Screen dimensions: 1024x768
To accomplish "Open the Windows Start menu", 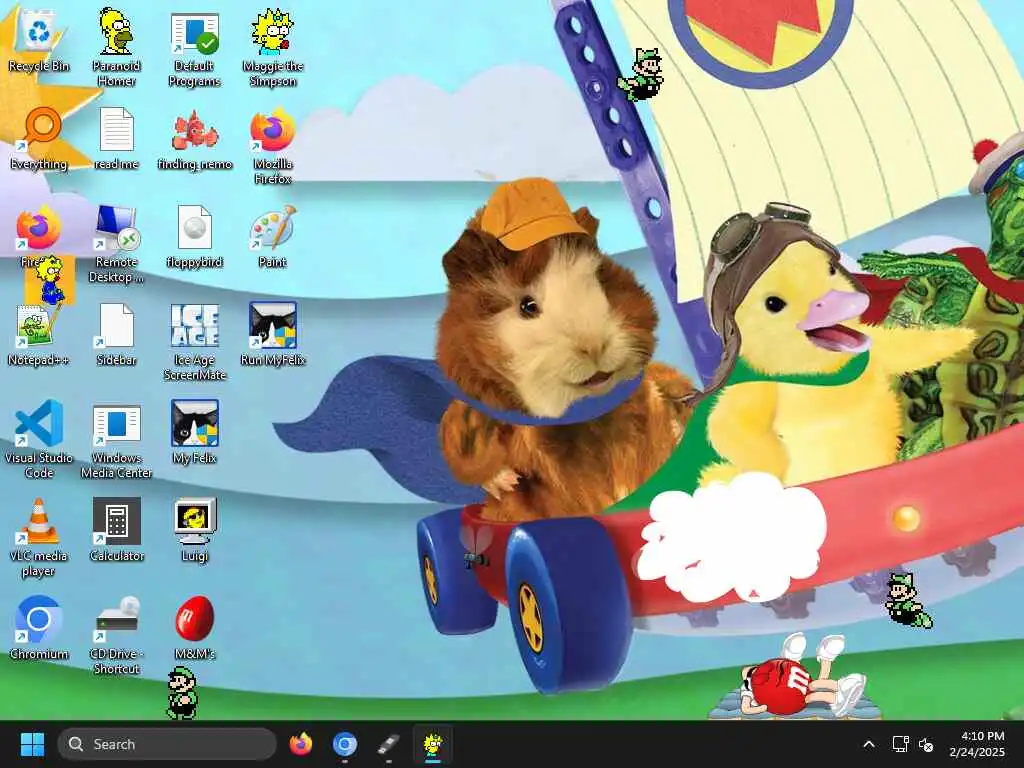I will (32, 744).
